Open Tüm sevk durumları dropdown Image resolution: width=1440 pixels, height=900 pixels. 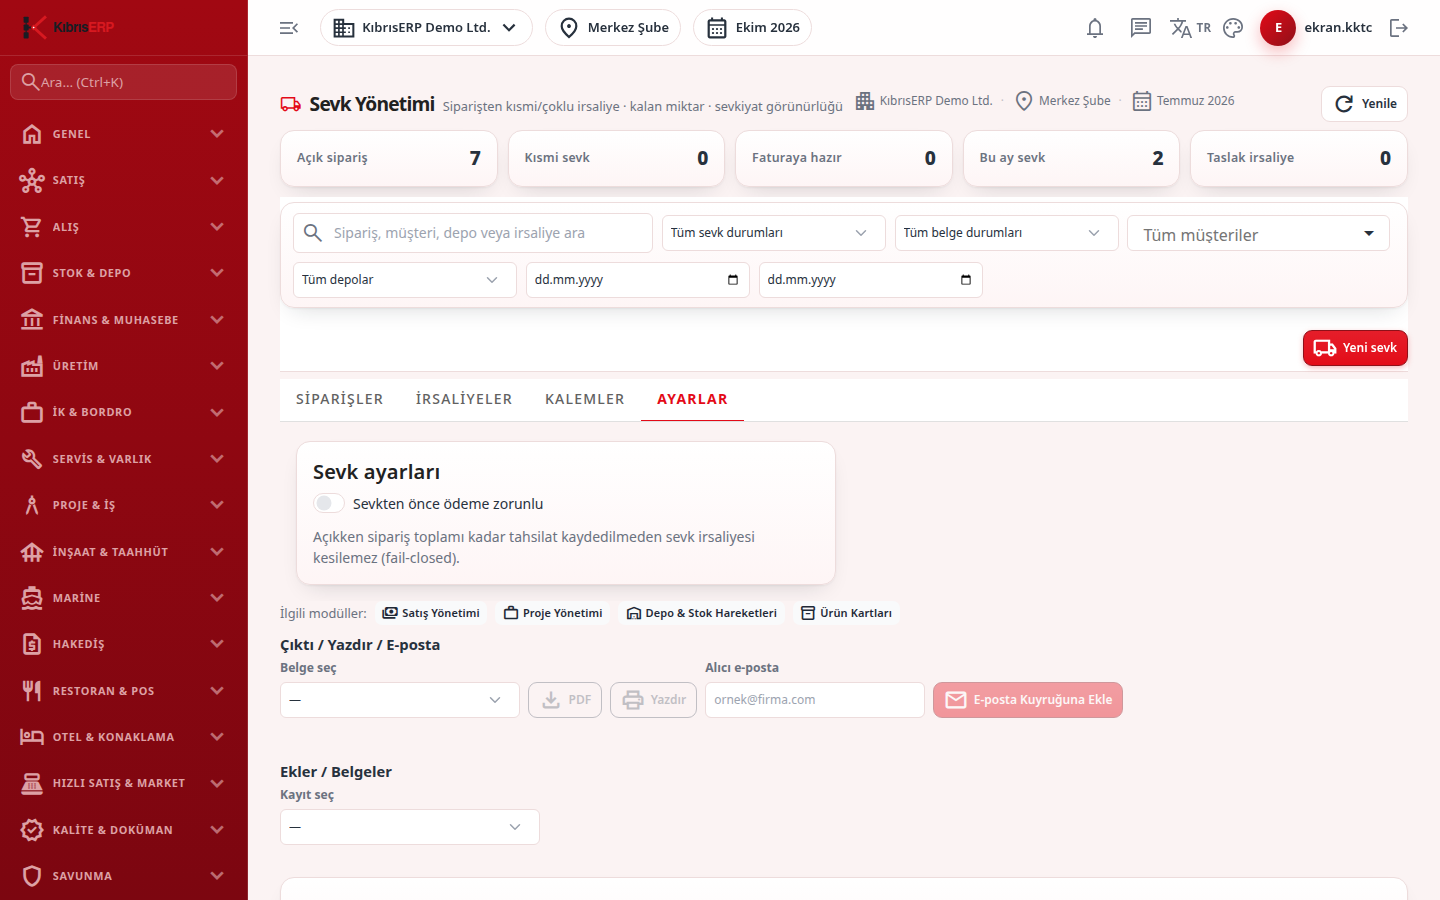tap(774, 233)
